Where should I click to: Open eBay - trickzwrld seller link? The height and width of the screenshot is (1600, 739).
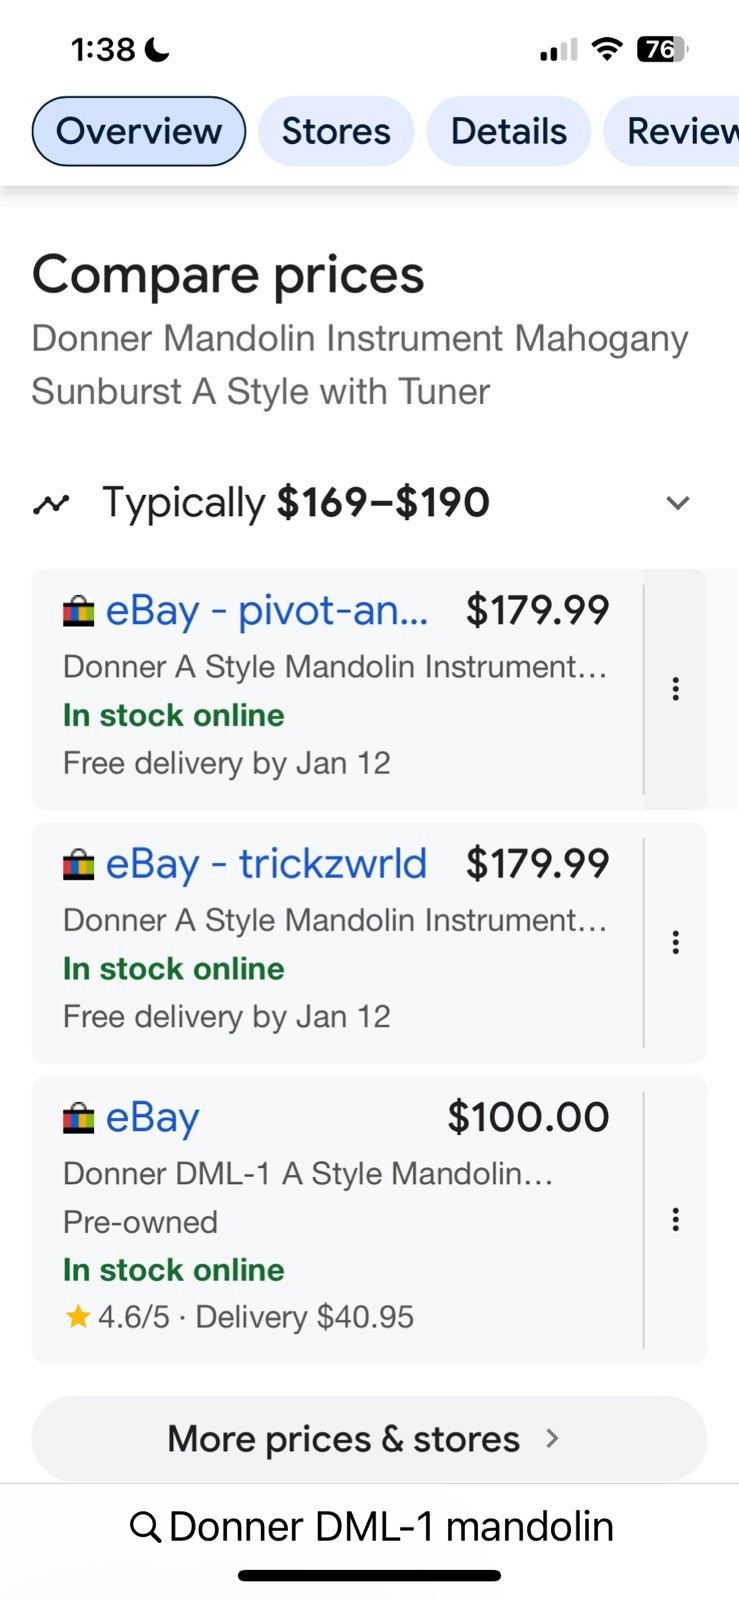[x=266, y=864]
